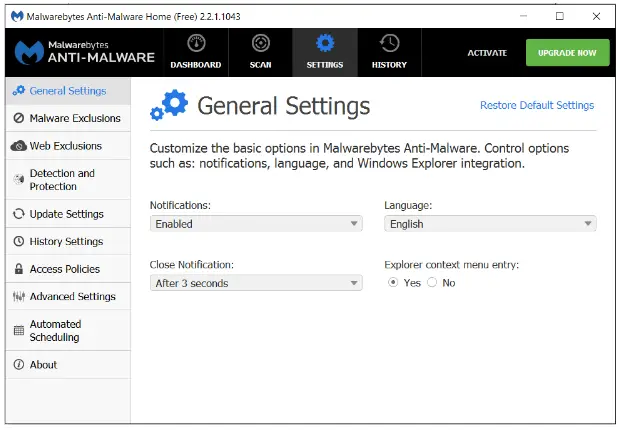This screenshot has height=430, width=620.
Task: Open Malware Exclusions settings page
Action: (x=68, y=118)
